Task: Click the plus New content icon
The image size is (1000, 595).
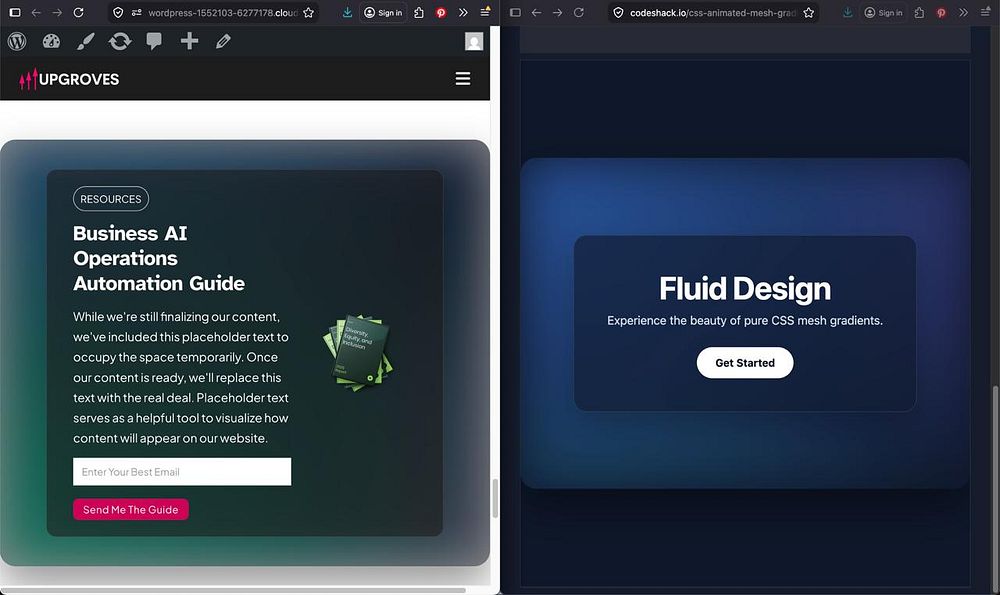Action: tap(189, 41)
